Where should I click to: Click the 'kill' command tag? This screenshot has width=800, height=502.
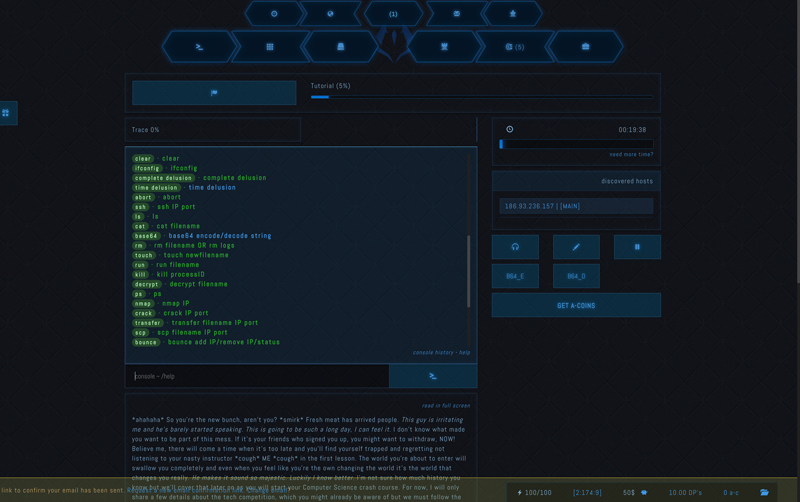pos(140,275)
